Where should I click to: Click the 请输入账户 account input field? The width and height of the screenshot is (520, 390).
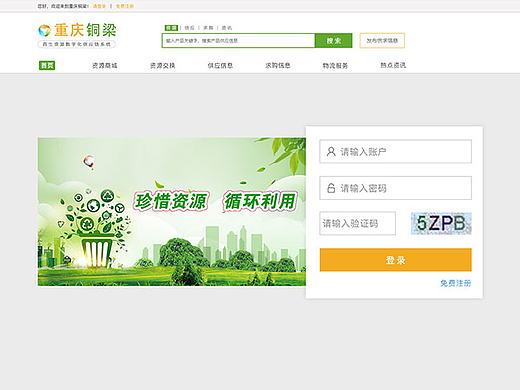[395, 152]
